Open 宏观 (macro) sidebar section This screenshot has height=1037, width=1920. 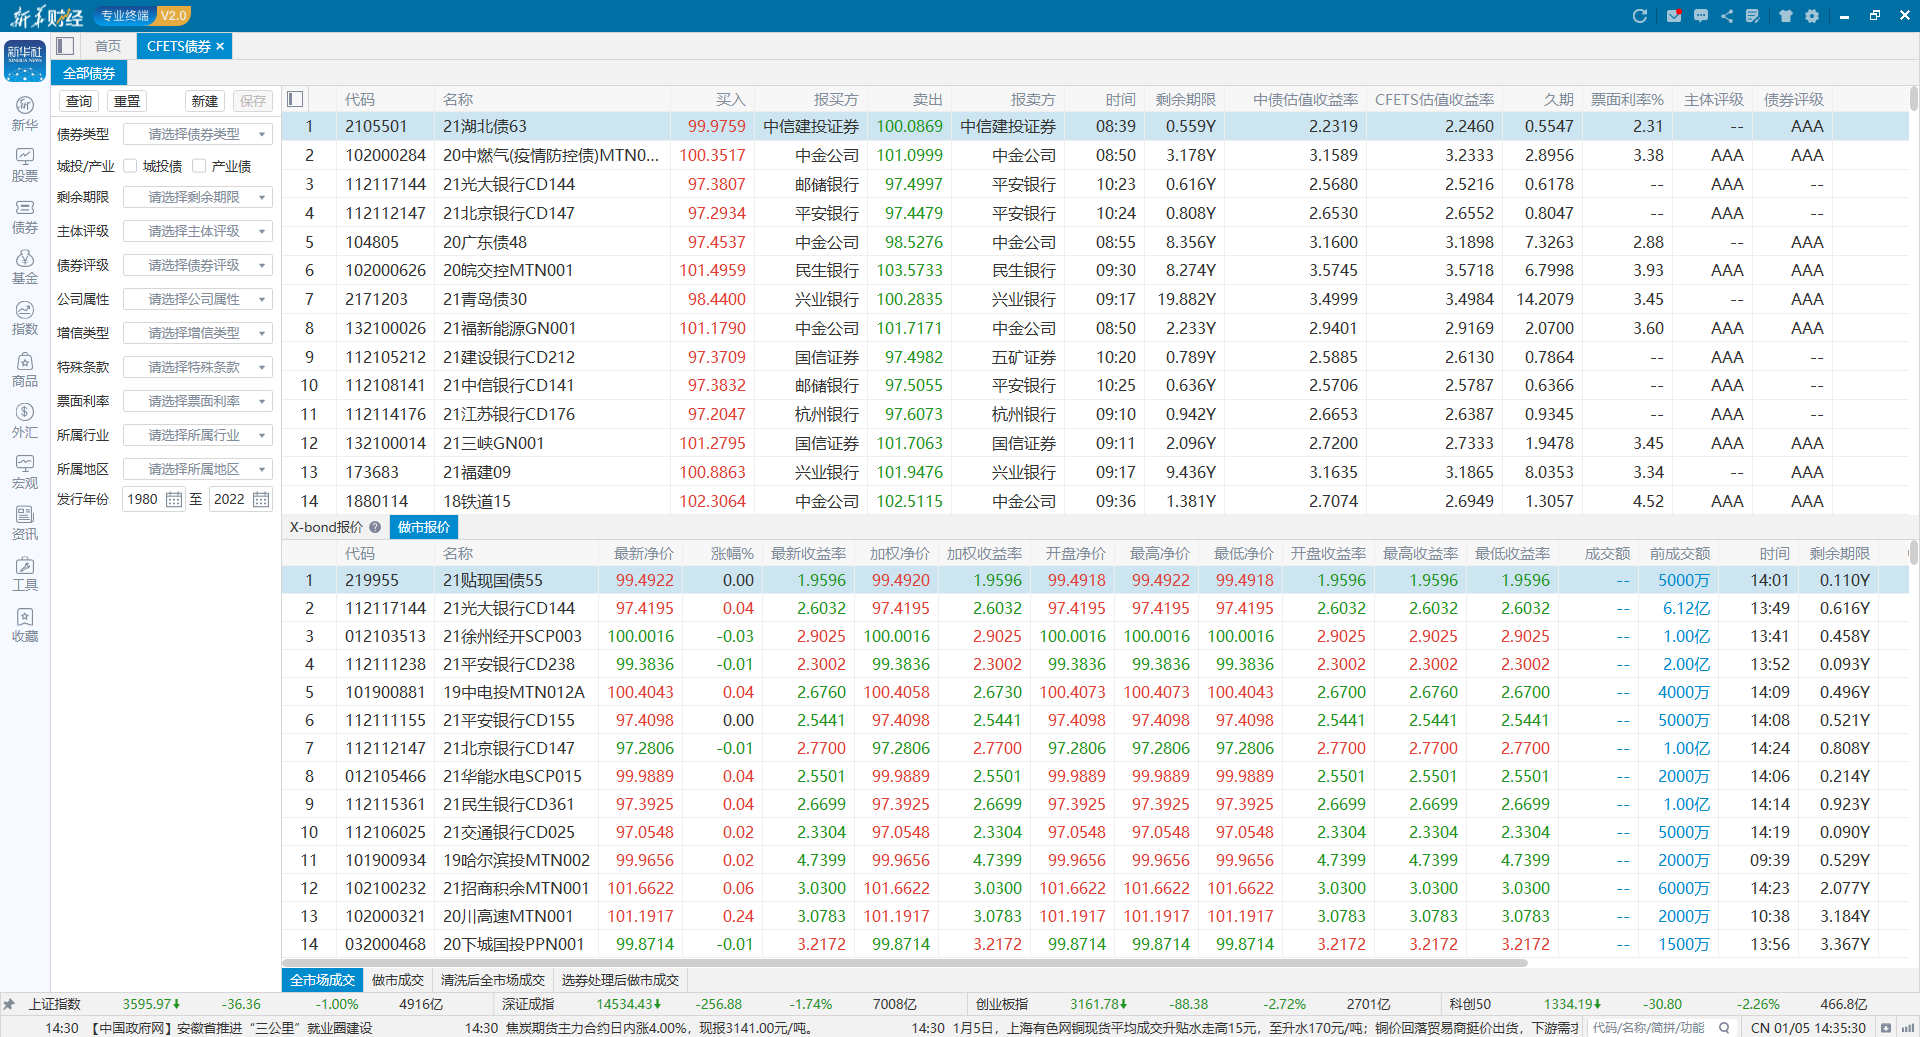25,471
